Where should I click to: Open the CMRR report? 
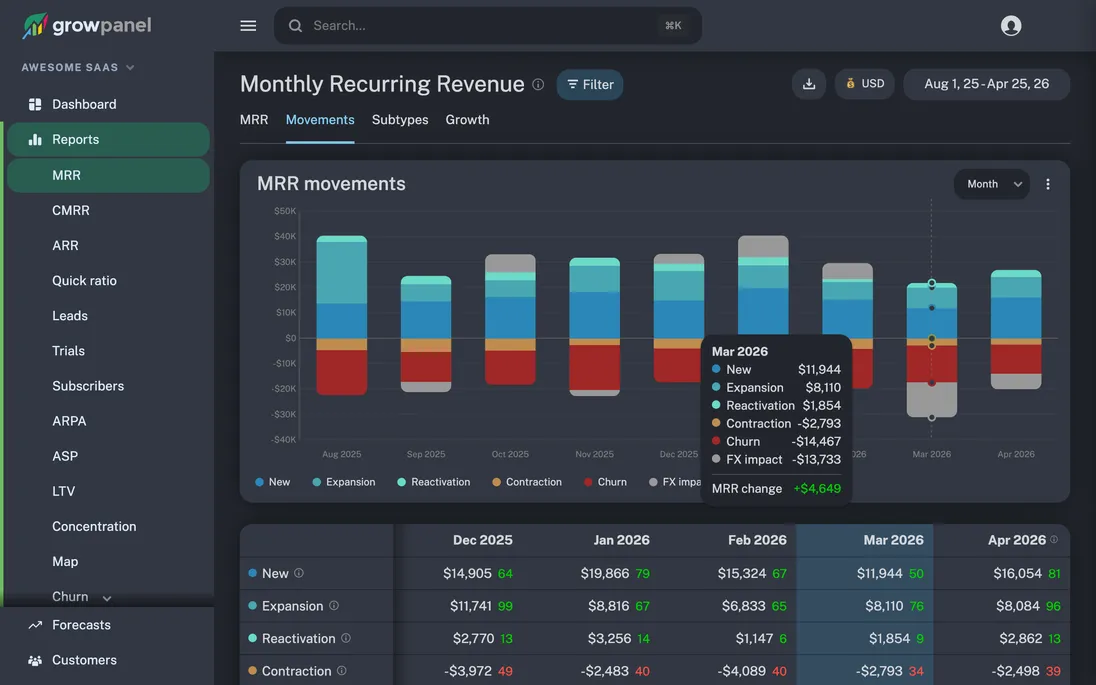71,210
